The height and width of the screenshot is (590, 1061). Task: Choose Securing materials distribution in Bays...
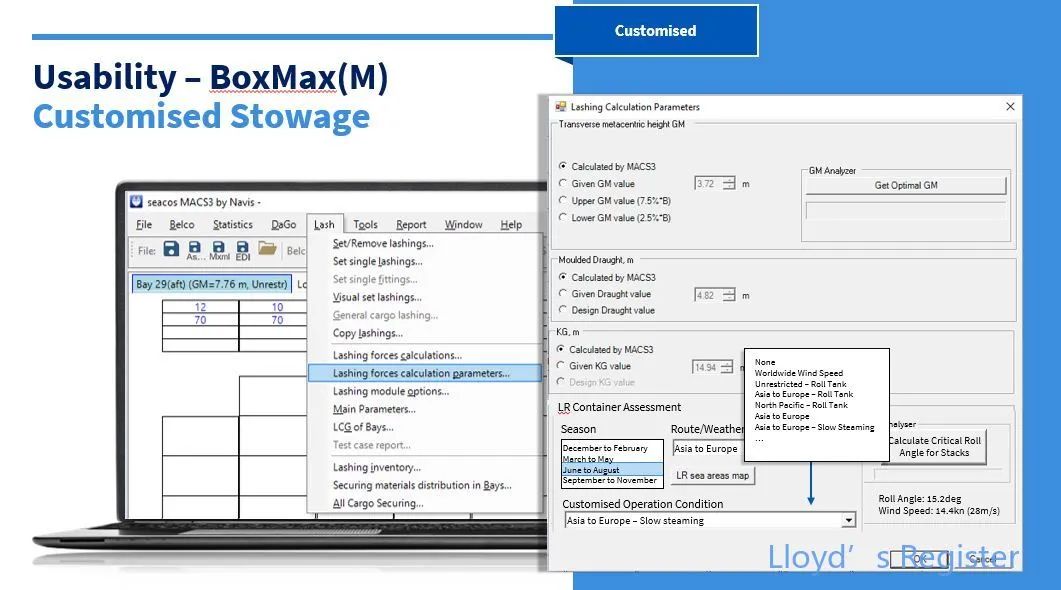pyautogui.click(x=425, y=485)
